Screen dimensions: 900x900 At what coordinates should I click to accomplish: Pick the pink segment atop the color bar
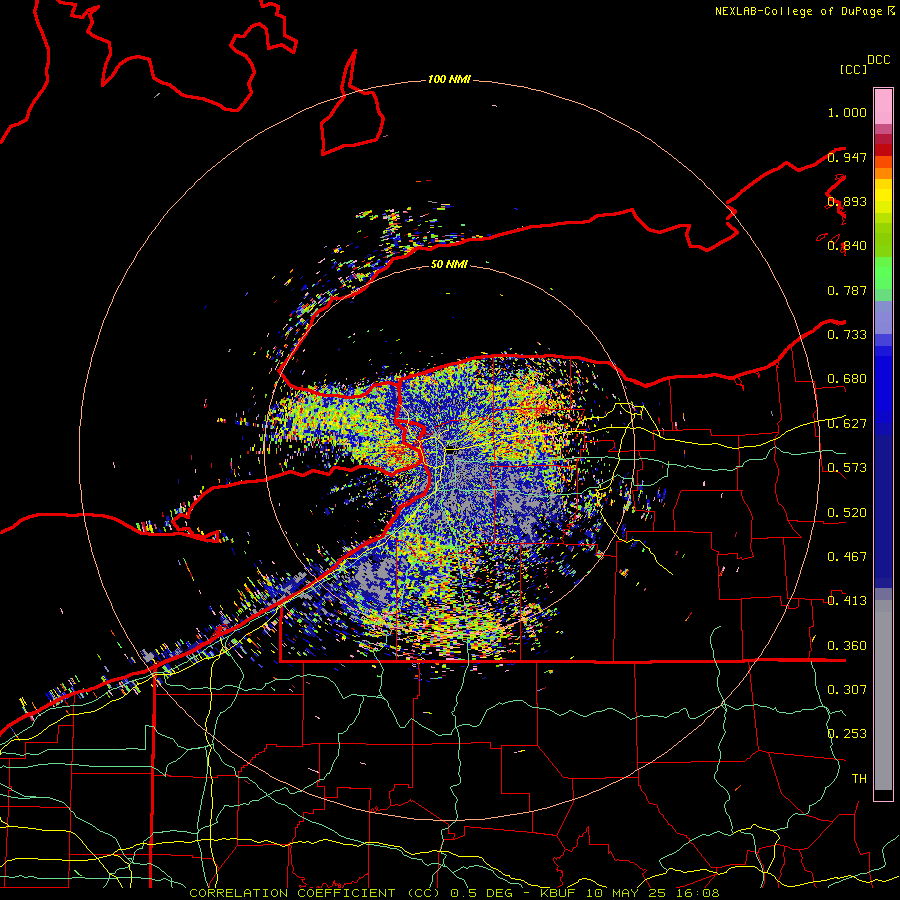pos(883,107)
